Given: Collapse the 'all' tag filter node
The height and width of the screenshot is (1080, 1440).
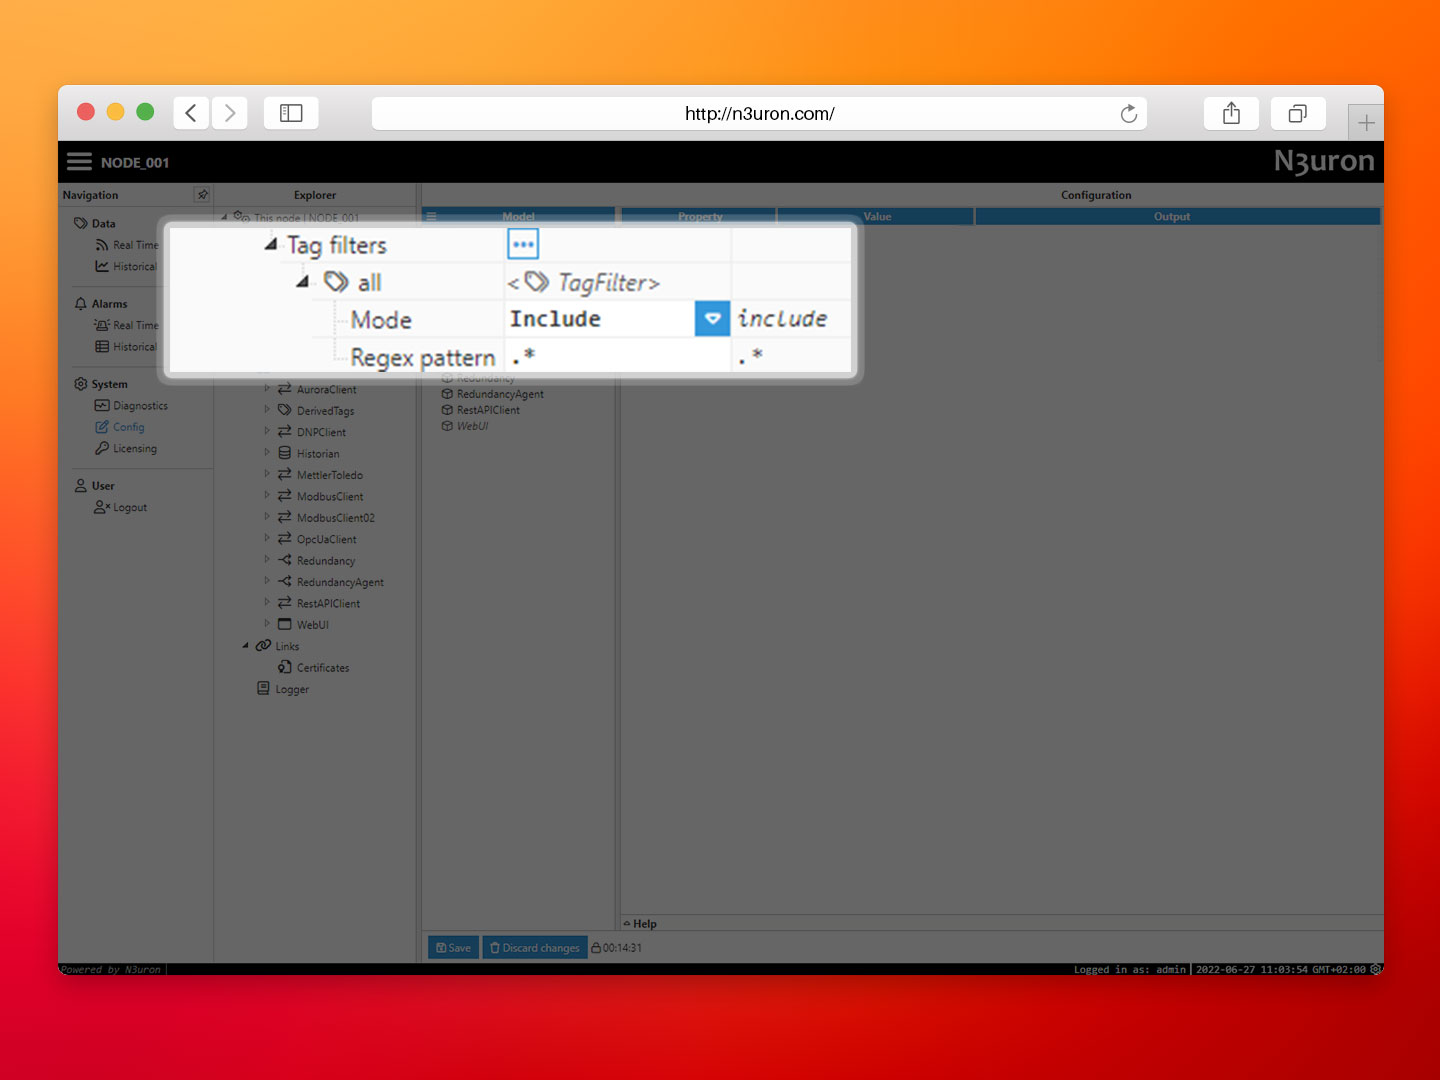Looking at the screenshot, I should pyautogui.click(x=303, y=281).
